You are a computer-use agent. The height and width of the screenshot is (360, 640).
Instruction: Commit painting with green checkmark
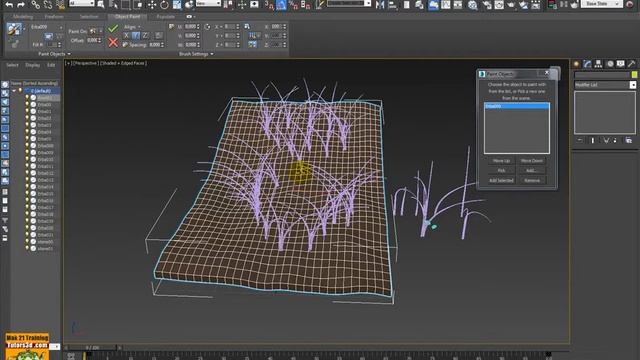113,29
